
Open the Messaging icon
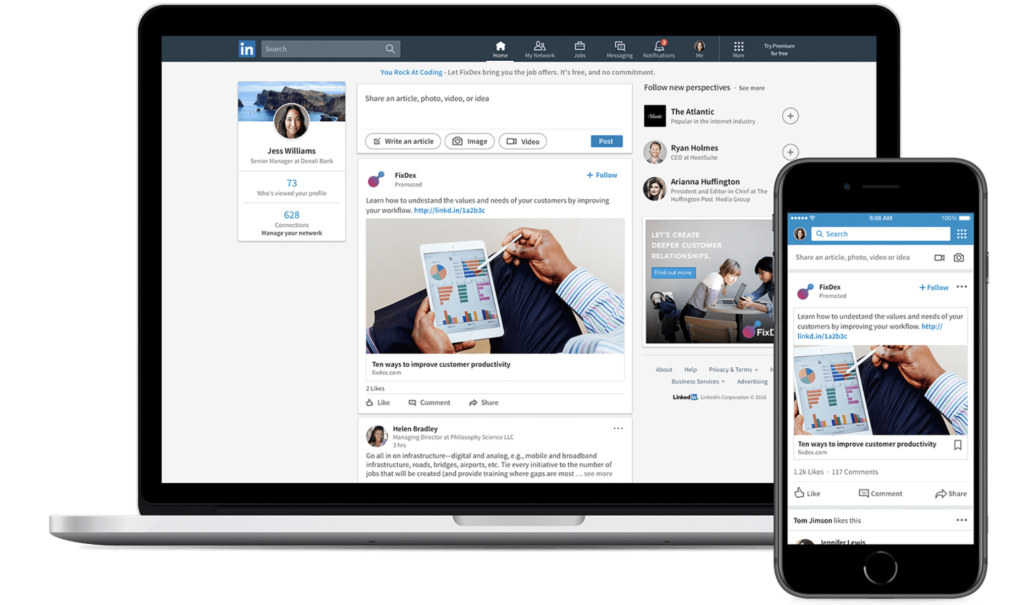pos(620,47)
